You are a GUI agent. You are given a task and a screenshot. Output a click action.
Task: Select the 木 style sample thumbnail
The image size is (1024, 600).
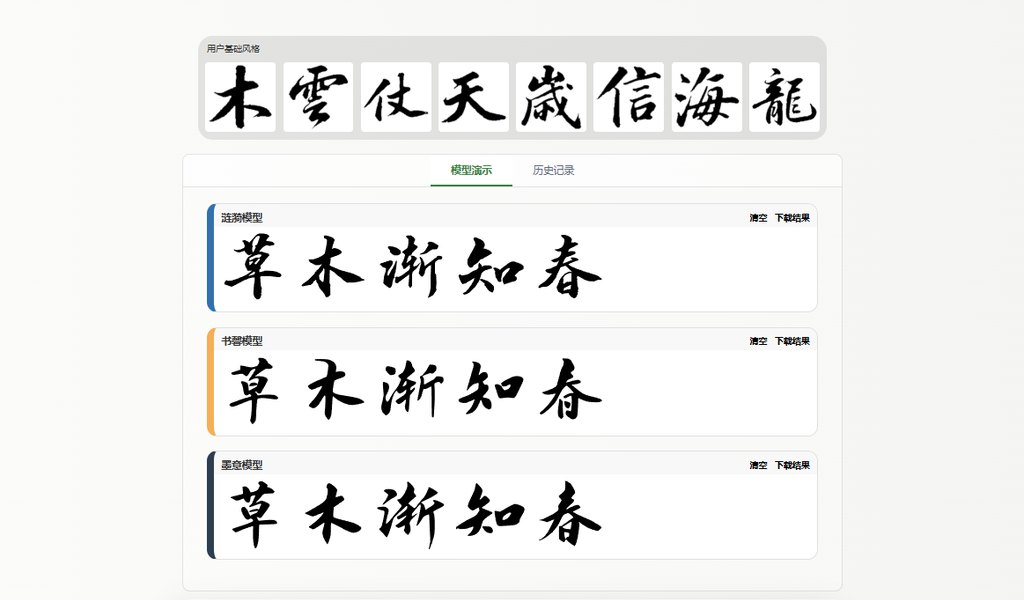(240, 97)
